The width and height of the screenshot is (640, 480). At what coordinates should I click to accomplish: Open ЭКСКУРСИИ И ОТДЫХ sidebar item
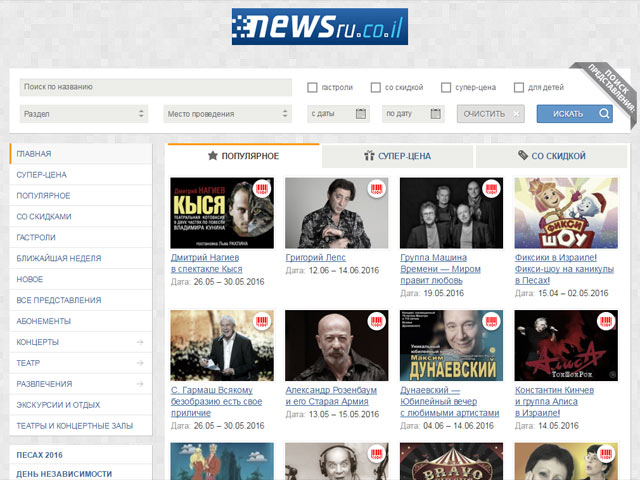click(81, 405)
